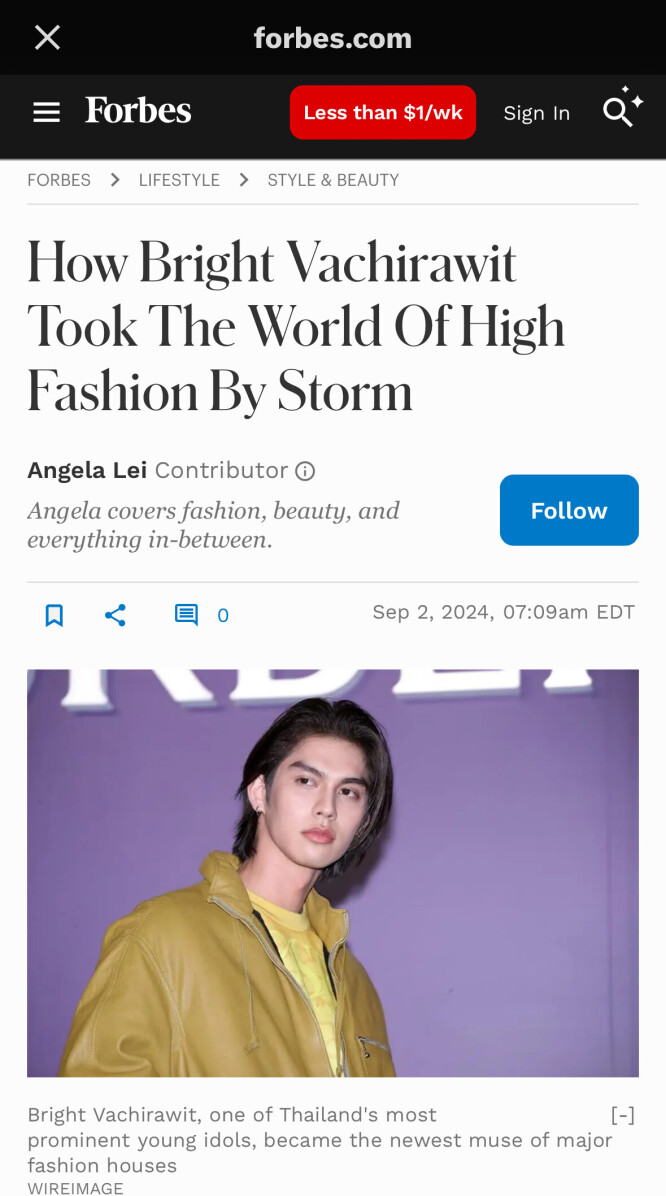Open the STYLE & BEAUTY breadcrumb
Image resolution: width=666 pixels, height=1196 pixels.
[333, 180]
